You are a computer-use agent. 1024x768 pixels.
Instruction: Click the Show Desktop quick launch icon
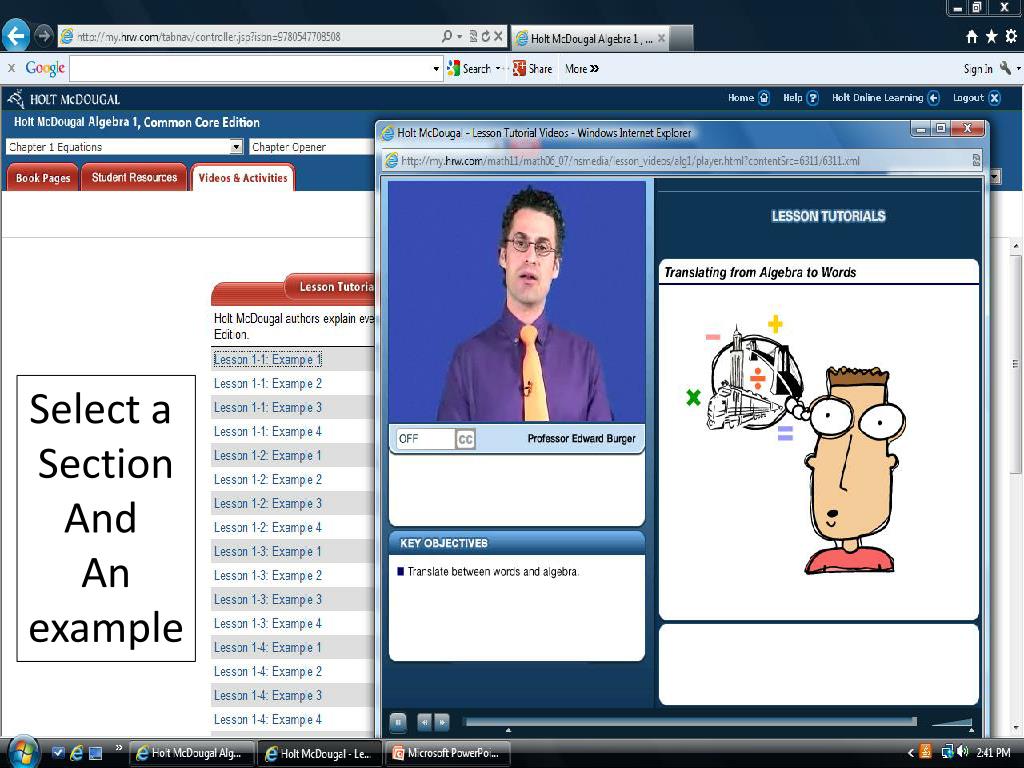pyautogui.click(x=96, y=753)
